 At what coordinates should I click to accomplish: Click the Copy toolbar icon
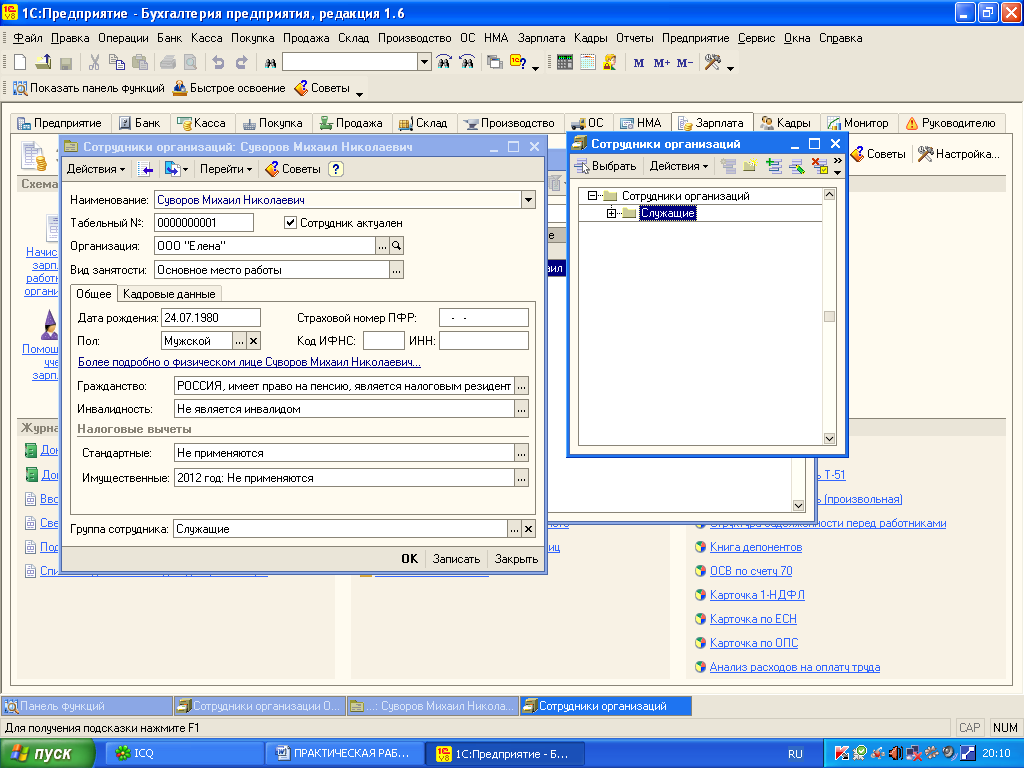(117, 63)
